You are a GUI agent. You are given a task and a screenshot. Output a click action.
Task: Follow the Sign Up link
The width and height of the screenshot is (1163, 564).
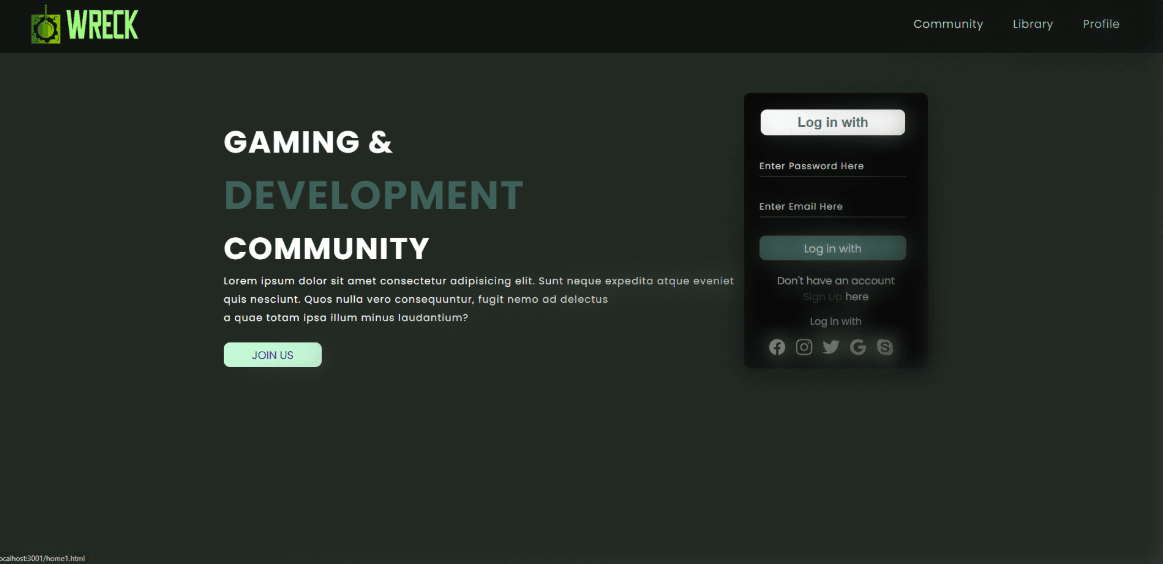click(821, 297)
